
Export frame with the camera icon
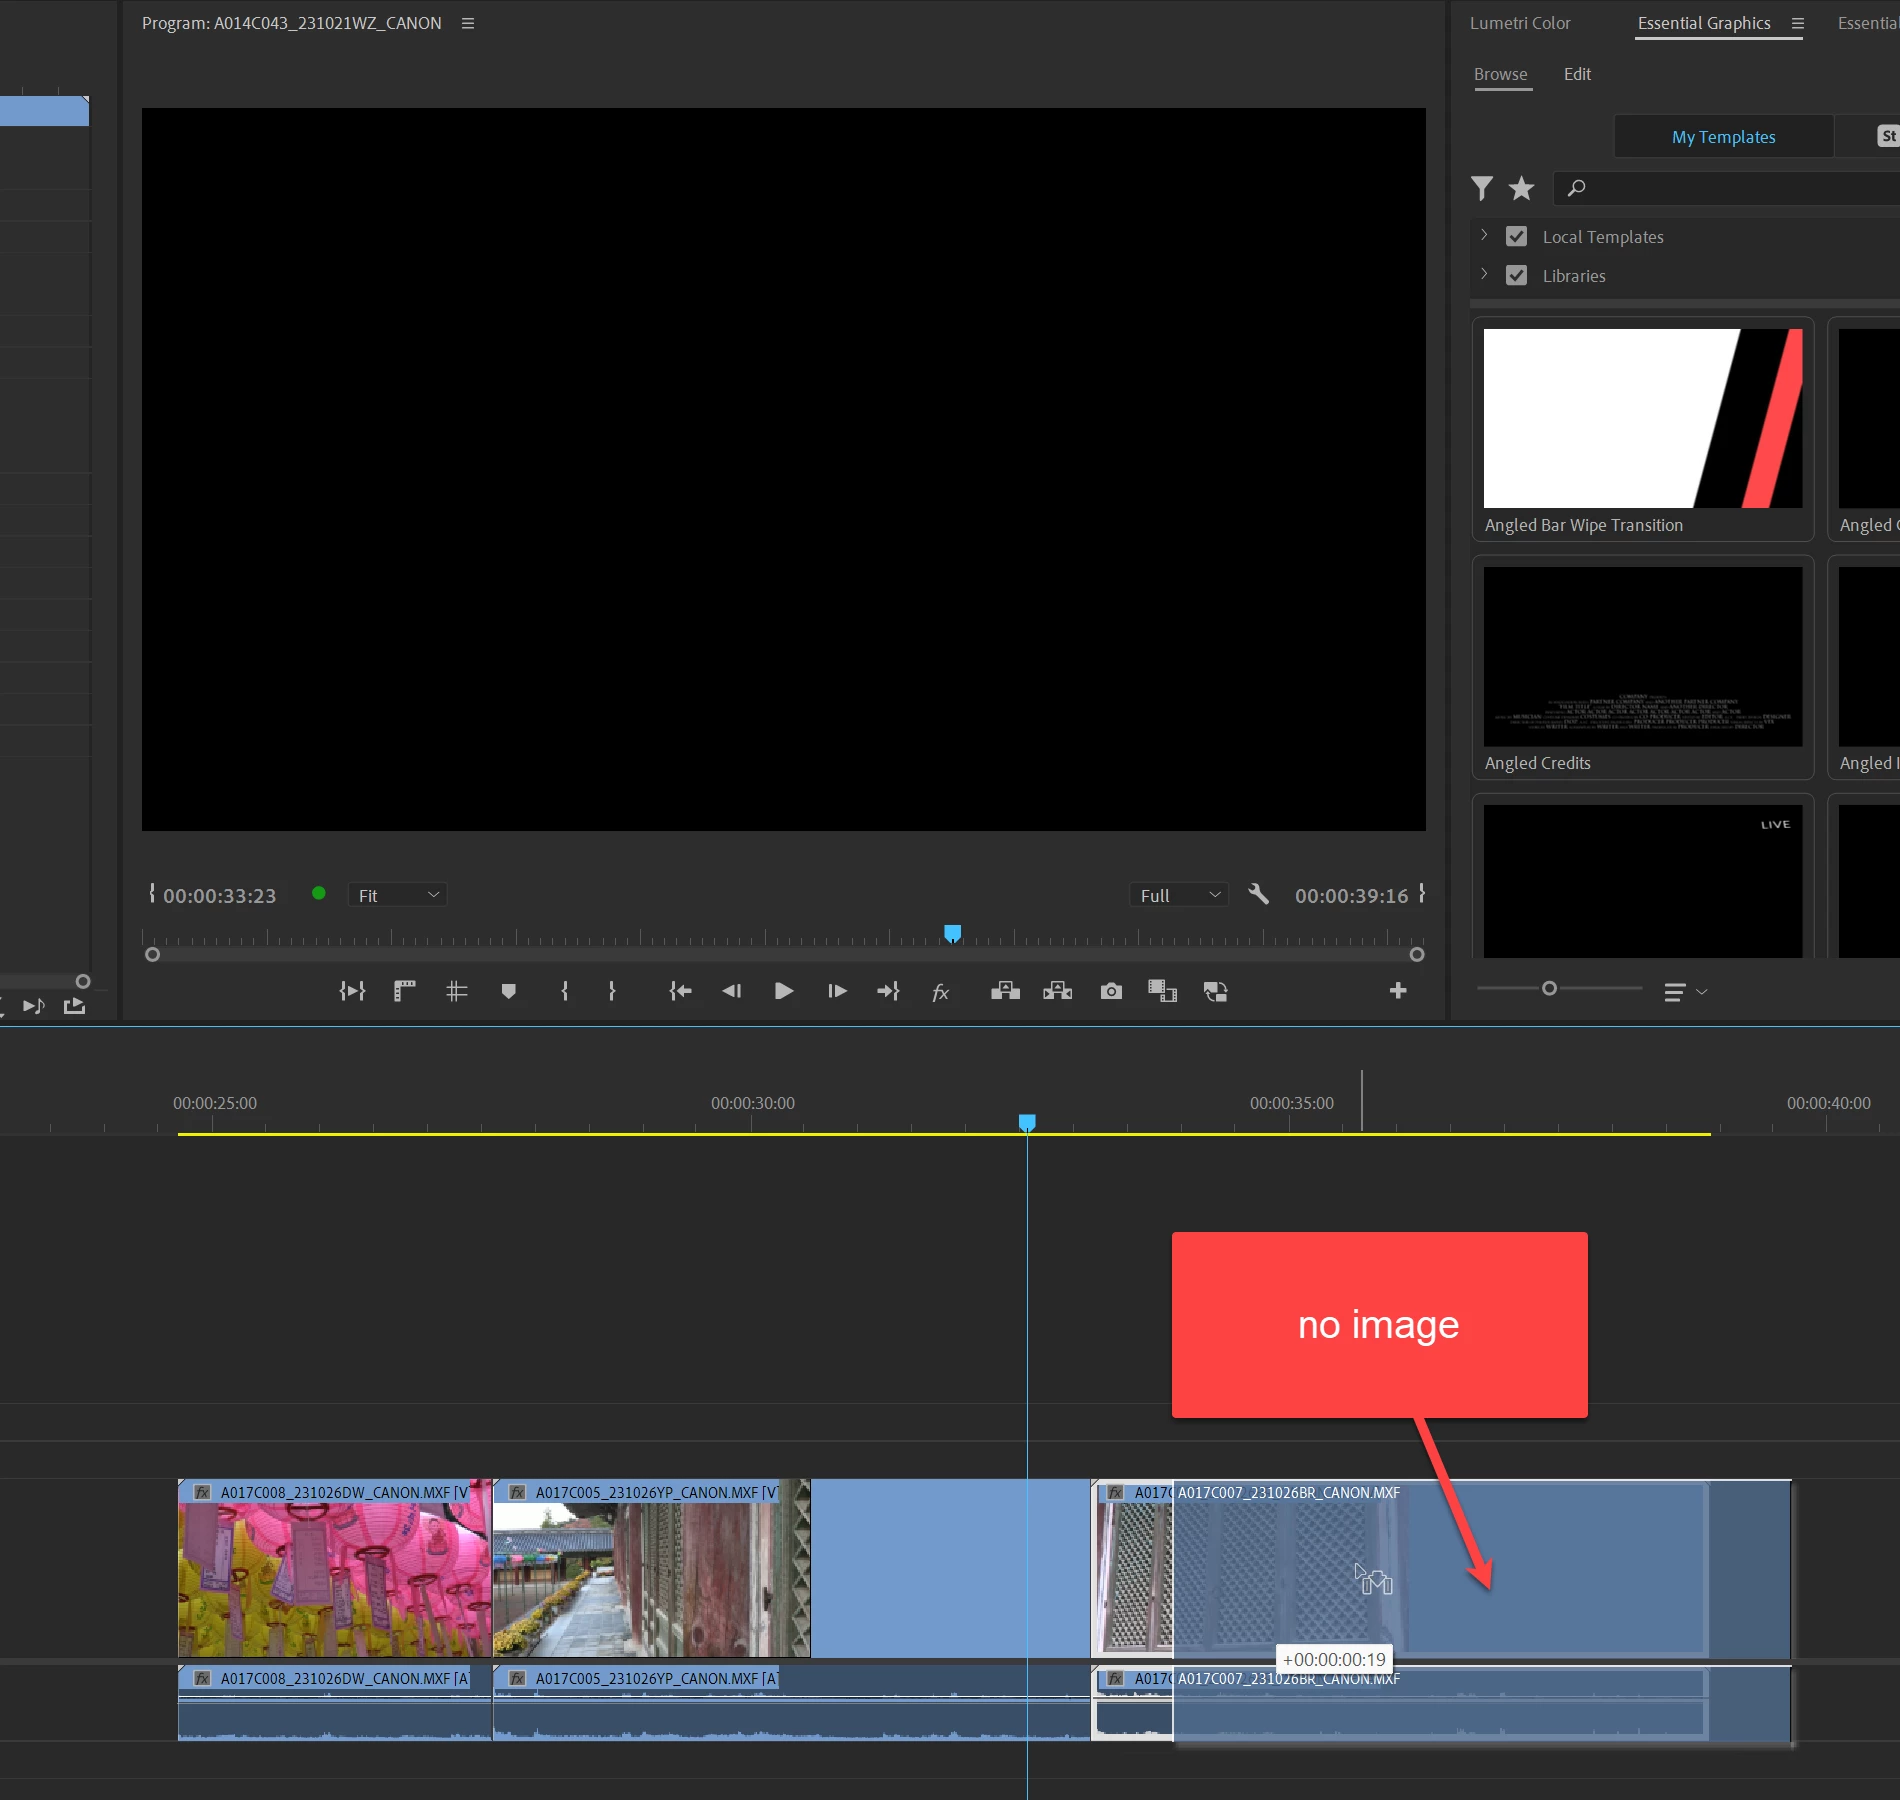[1111, 991]
